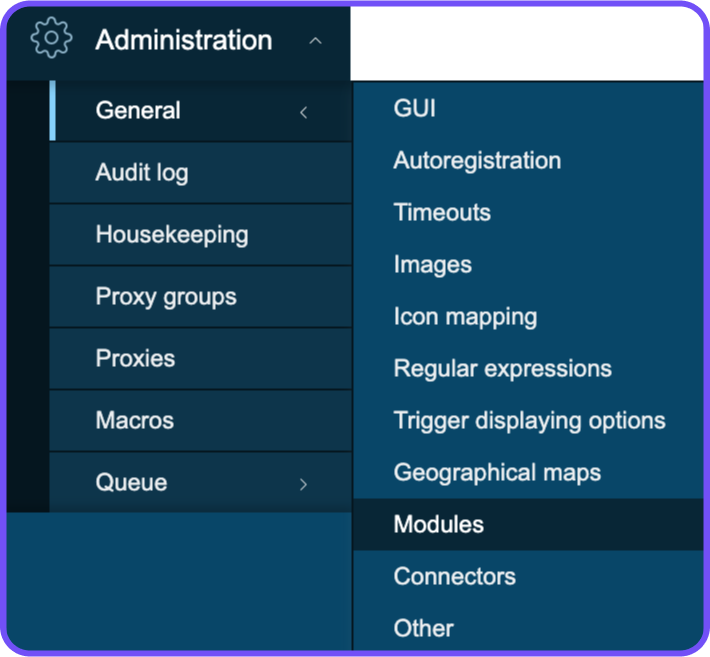Collapse the General submenu with its left arrow
710x657 pixels.
pos(303,112)
